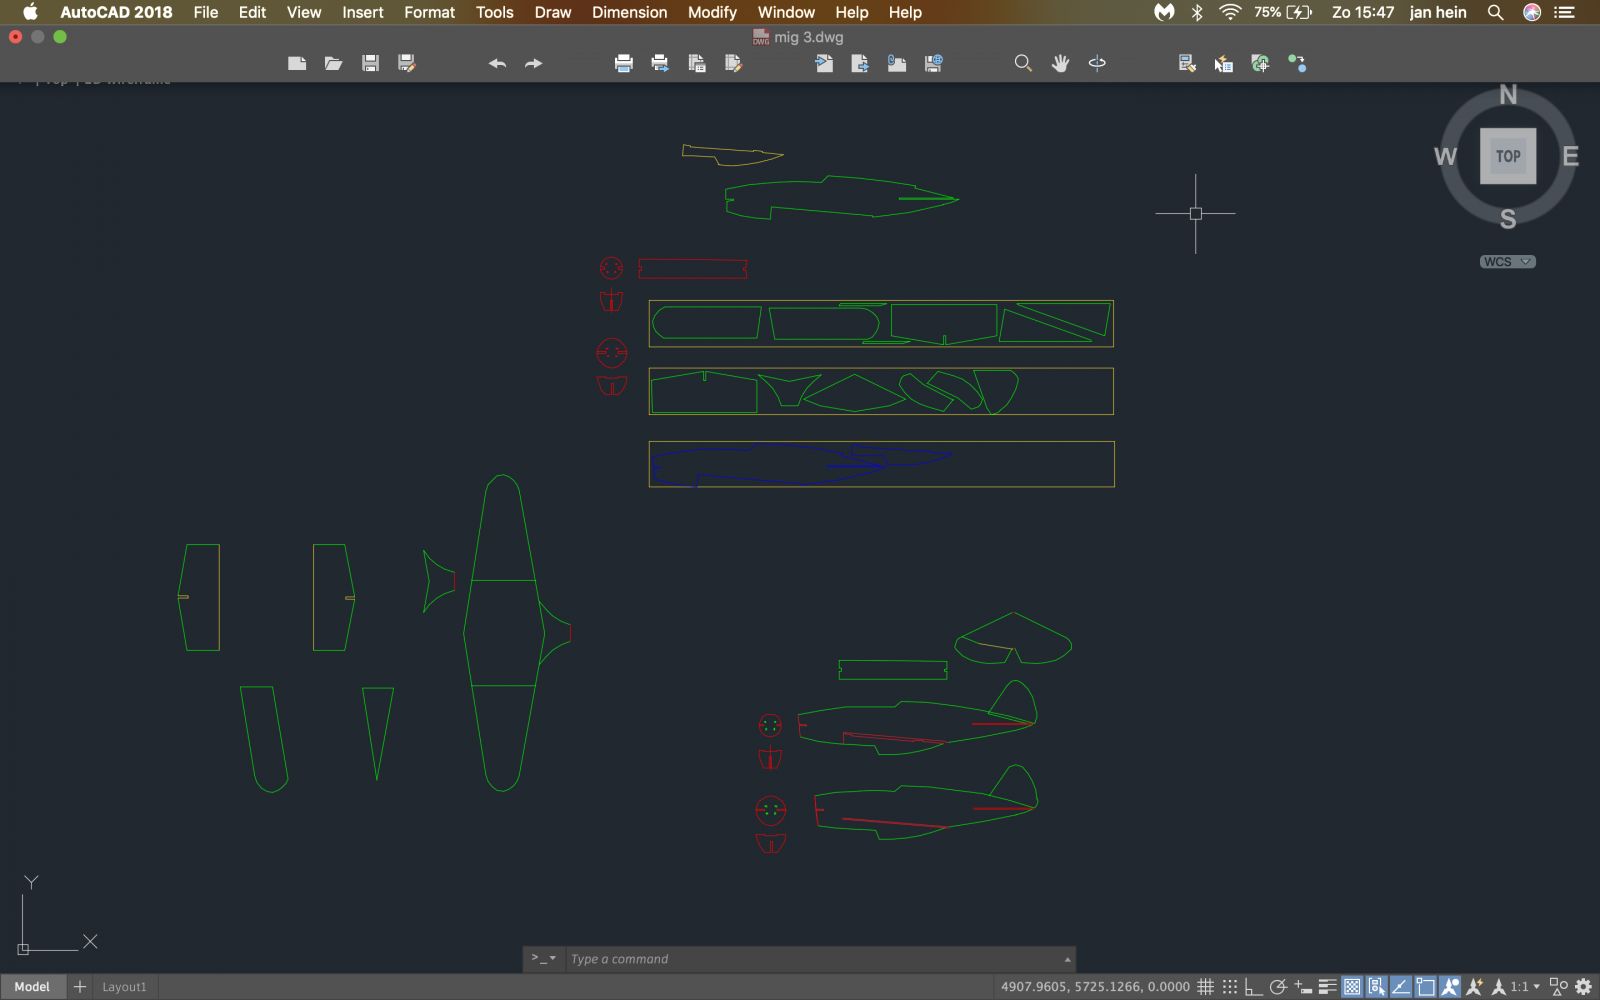Click the Export file icon
Image resolution: width=1600 pixels, height=1000 pixels.
[860, 63]
